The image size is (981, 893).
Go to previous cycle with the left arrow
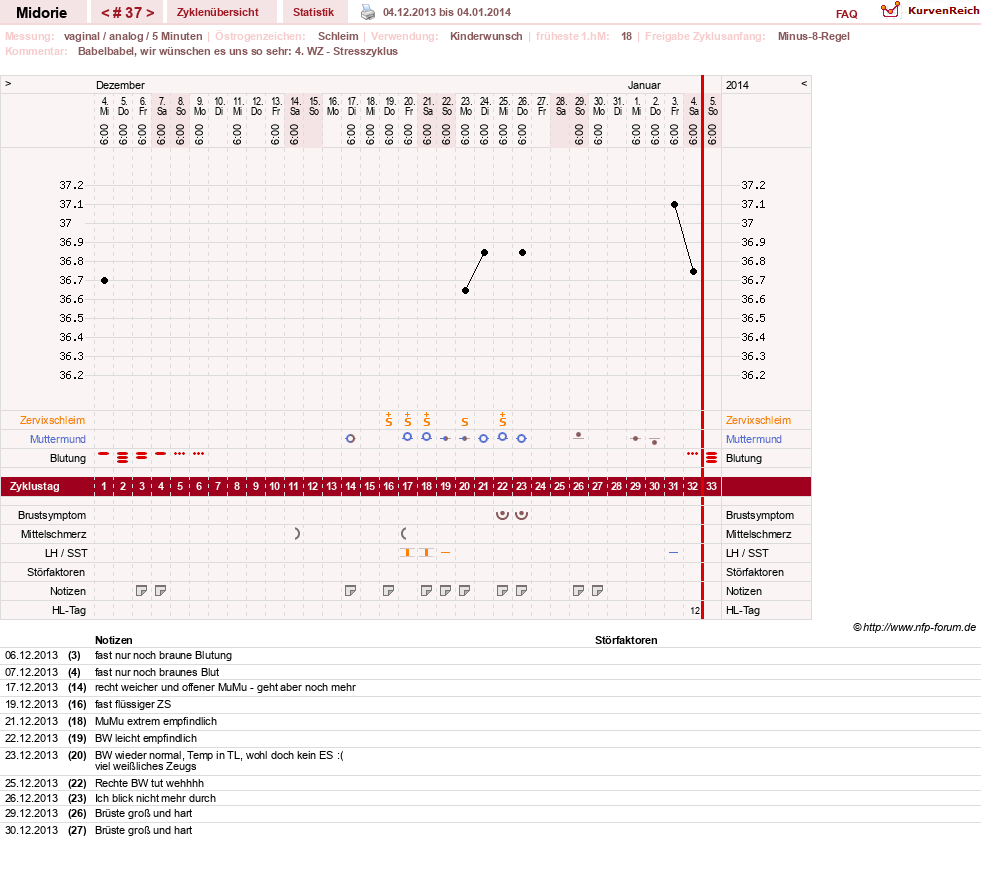(105, 13)
